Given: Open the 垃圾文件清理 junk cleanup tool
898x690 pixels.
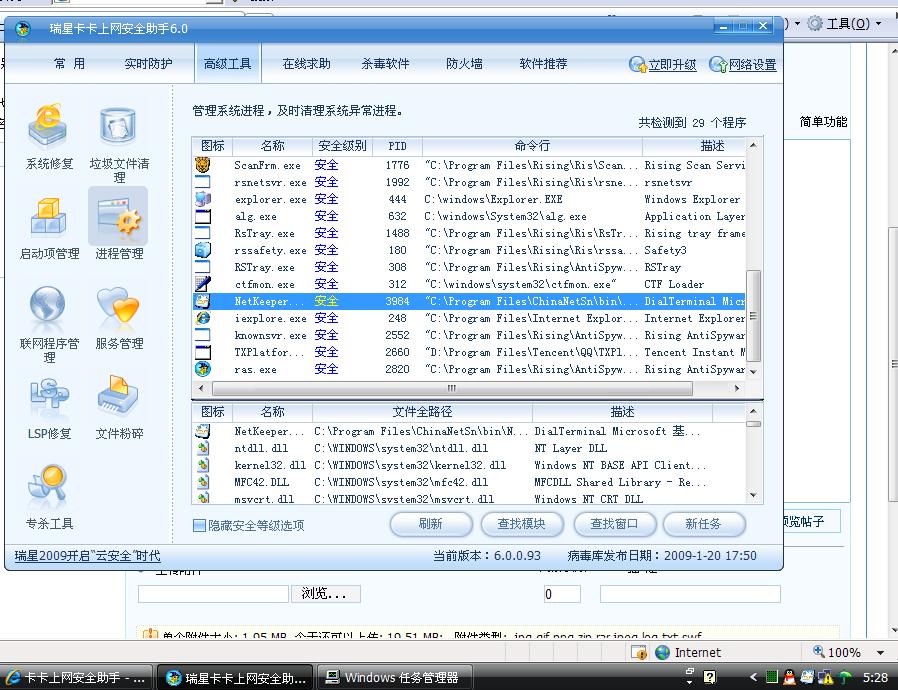Looking at the screenshot, I should (x=119, y=127).
